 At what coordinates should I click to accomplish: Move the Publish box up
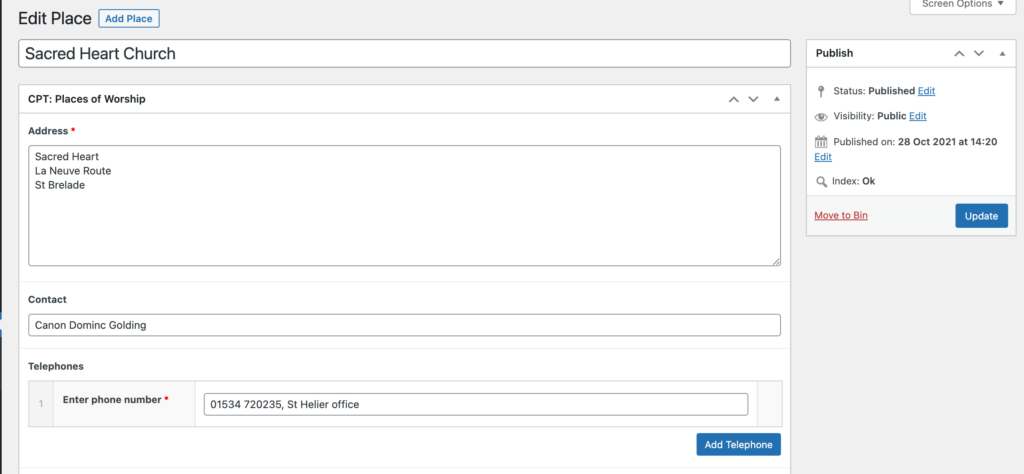click(x=959, y=53)
